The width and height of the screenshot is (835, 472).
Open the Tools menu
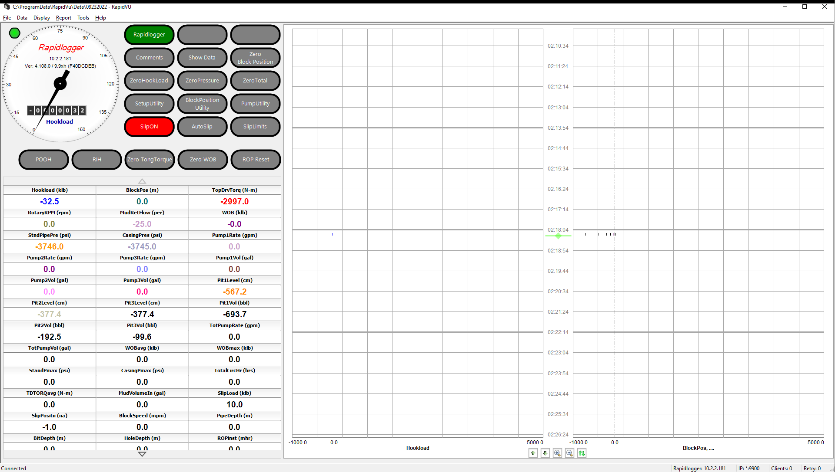pyautogui.click(x=83, y=18)
